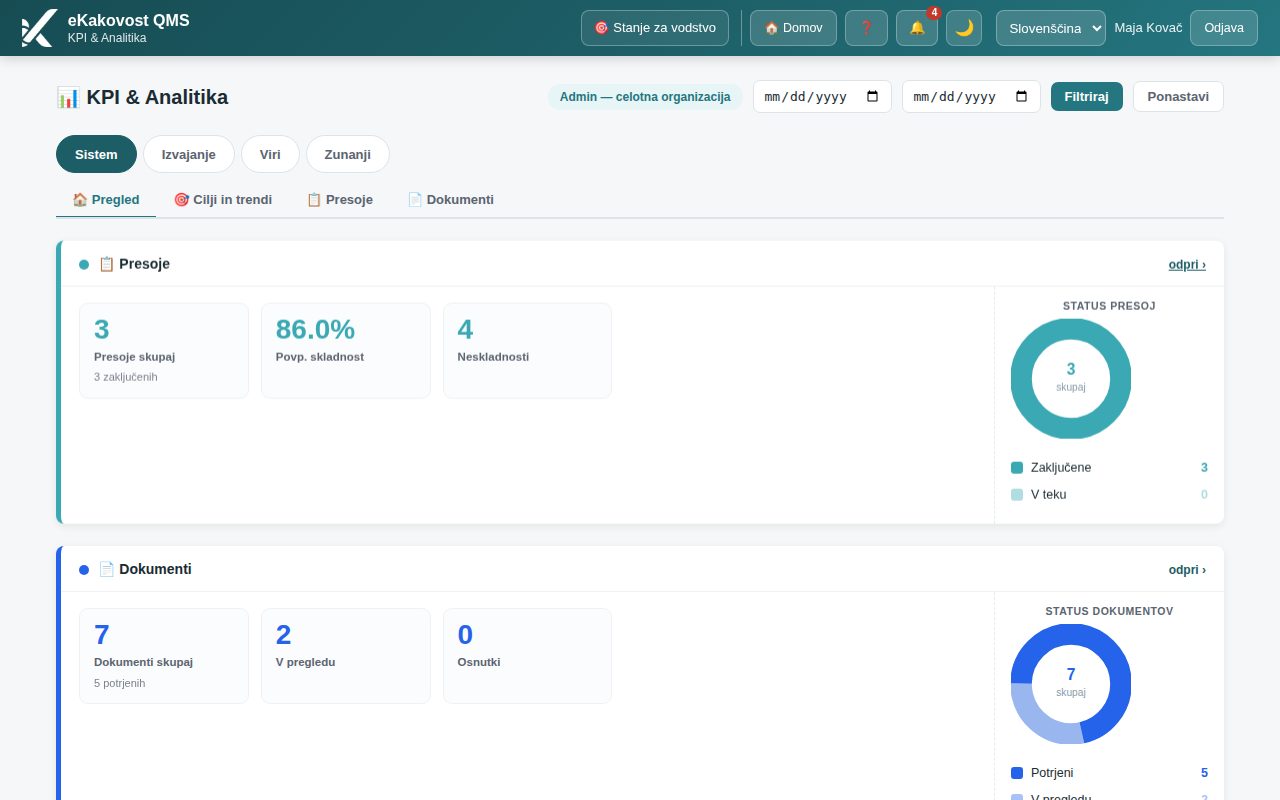The width and height of the screenshot is (1280, 800).
Task: Click the chart icon beside KPI & Analitika title
Action: click(x=68, y=97)
